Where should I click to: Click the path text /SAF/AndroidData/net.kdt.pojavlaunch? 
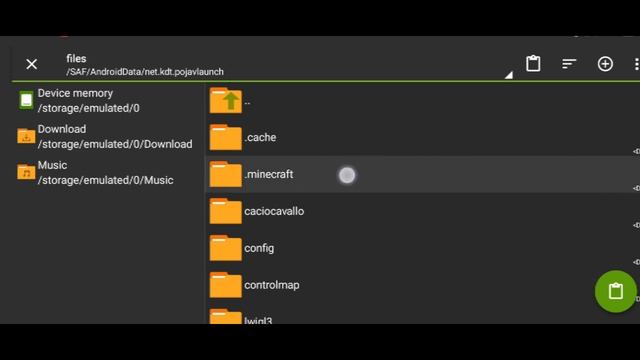145,72
